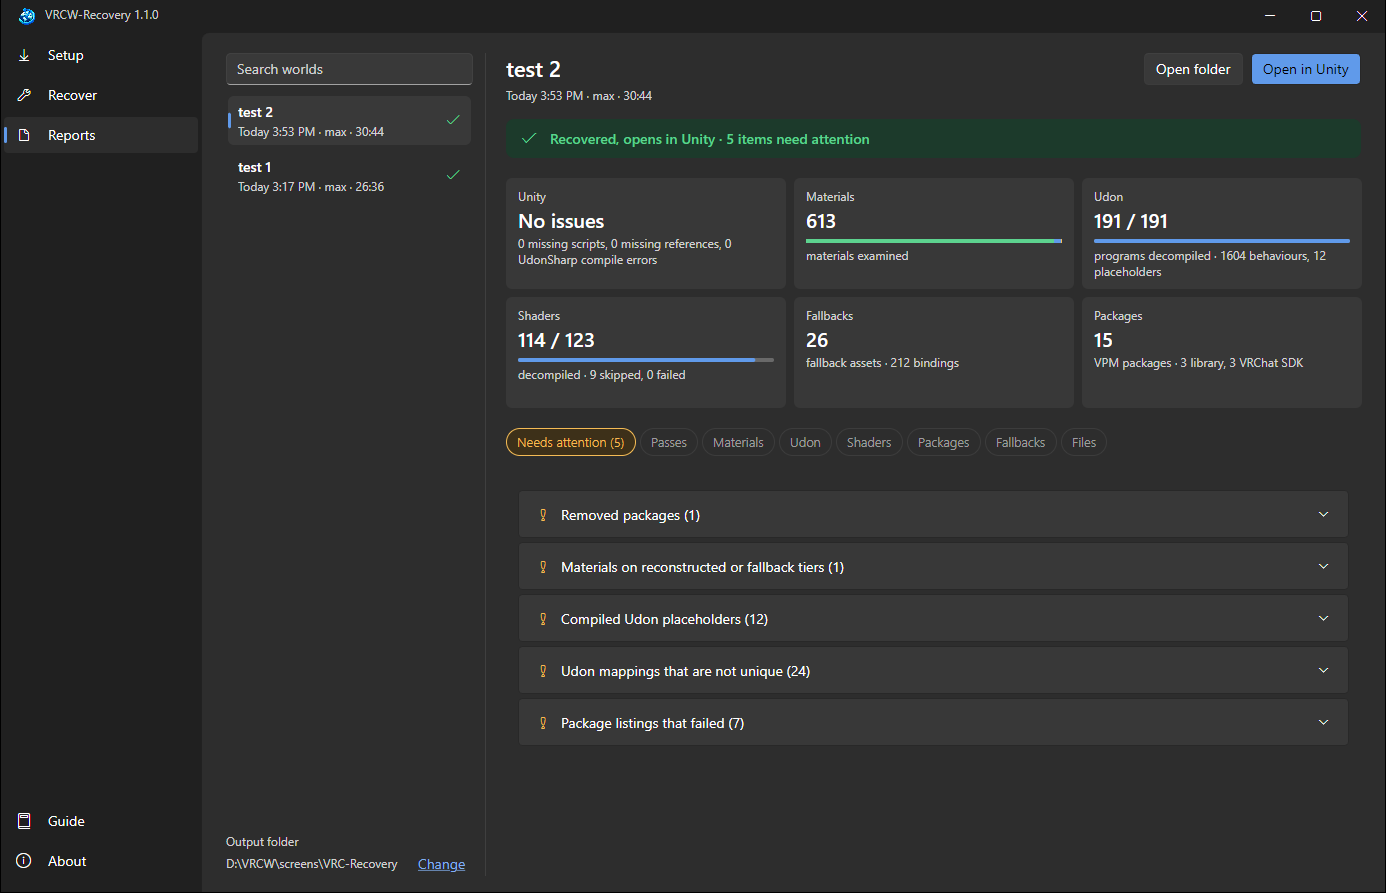Viewport: 1386px width, 893px height.
Task: Show the Packages tab
Action: pyautogui.click(x=944, y=442)
